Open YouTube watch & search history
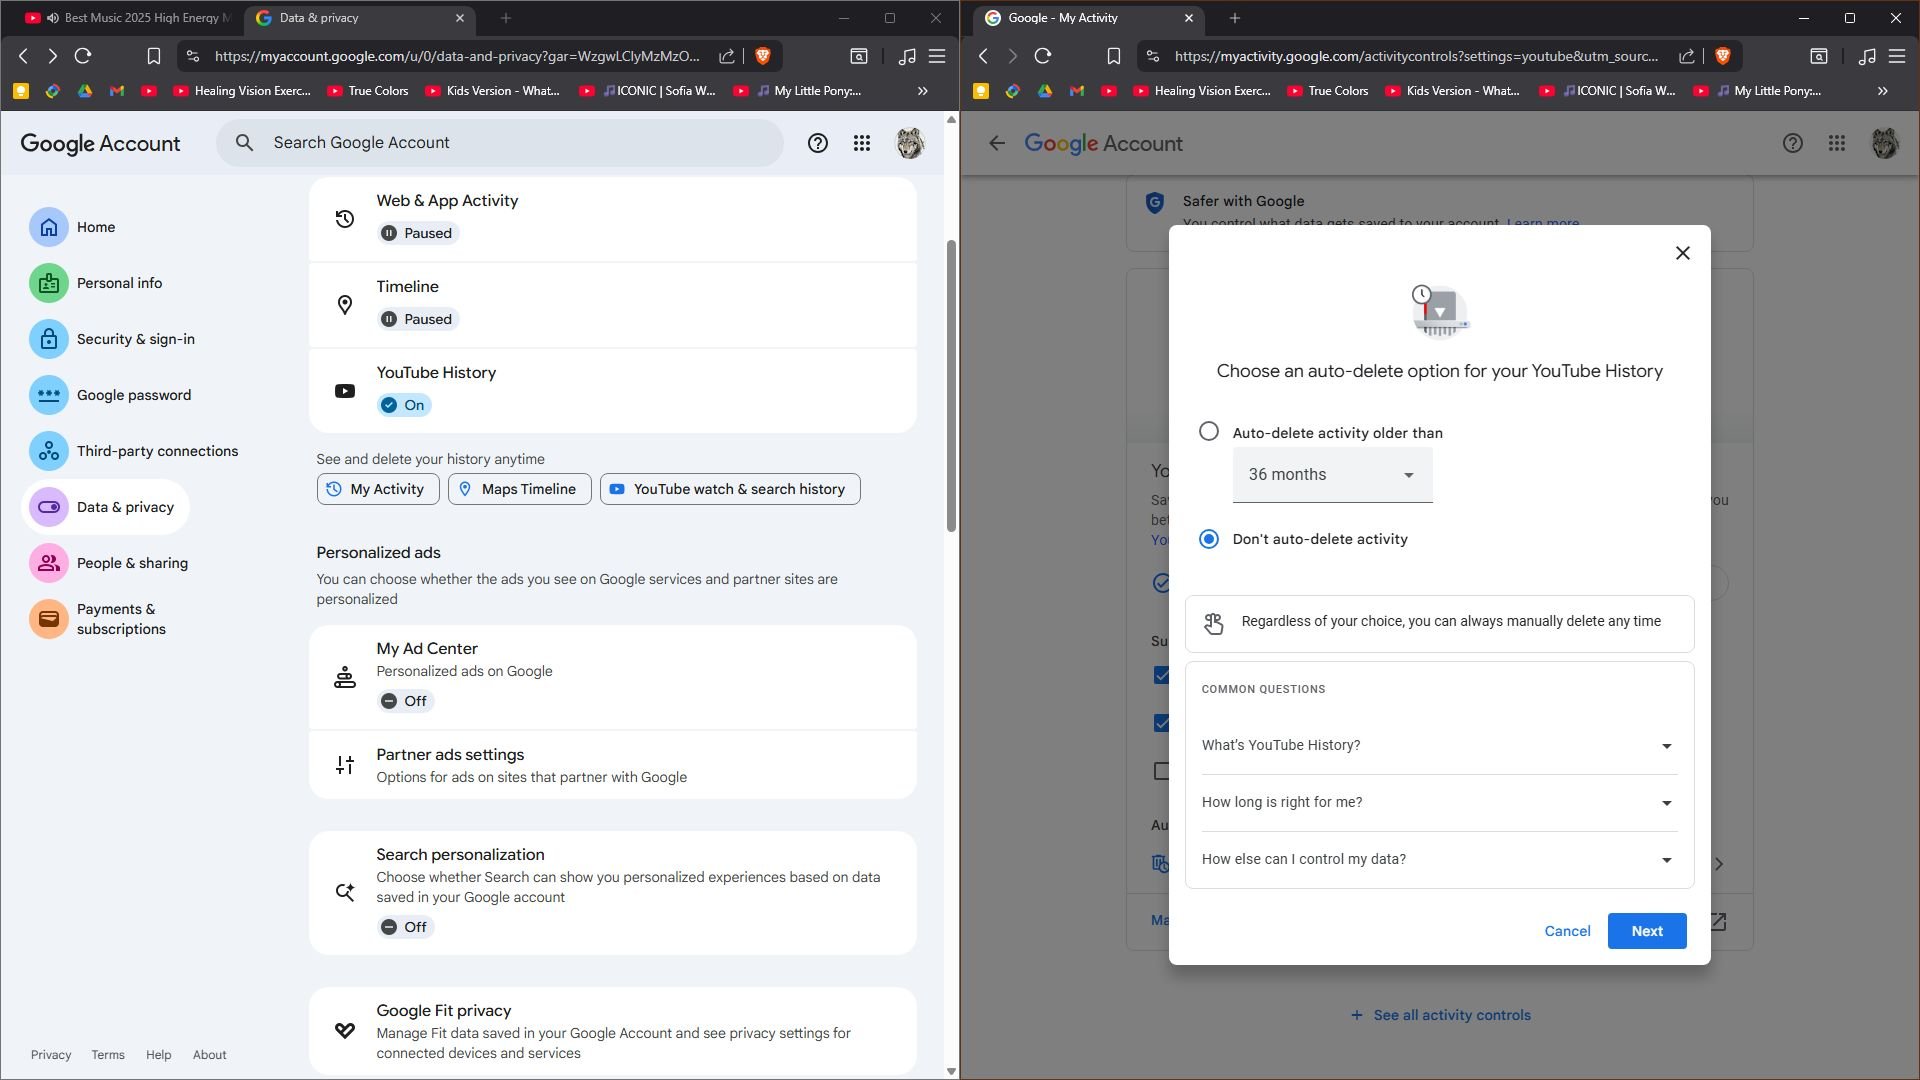The height and width of the screenshot is (1080, 1920). (730, 489)
